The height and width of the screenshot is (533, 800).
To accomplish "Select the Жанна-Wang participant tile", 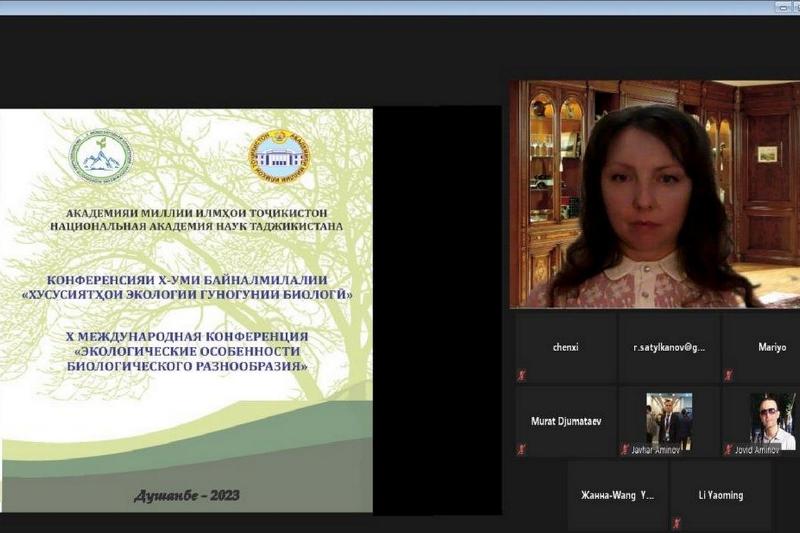I will click(x=617, y=495).
